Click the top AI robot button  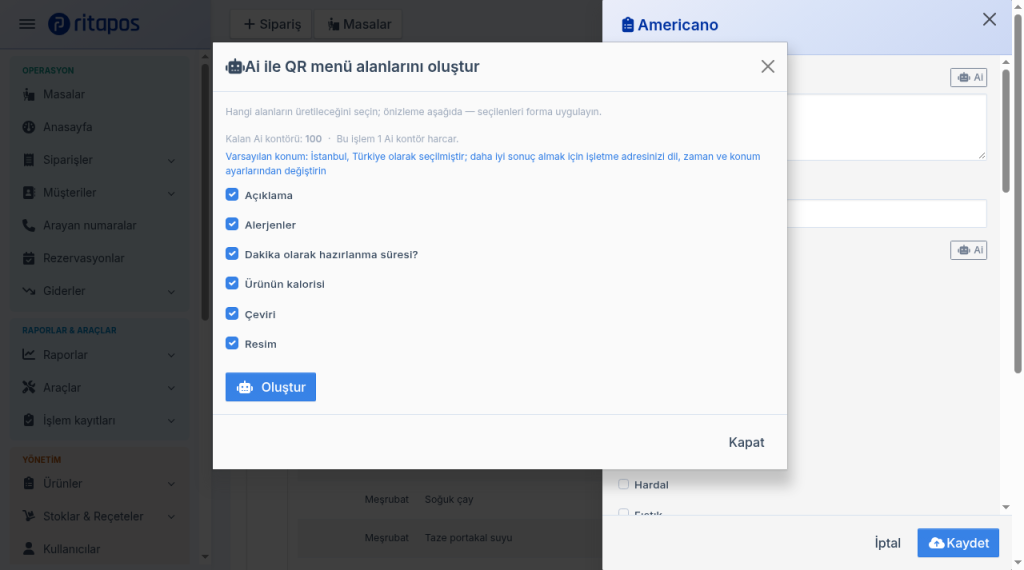click(x=968, y=78)
